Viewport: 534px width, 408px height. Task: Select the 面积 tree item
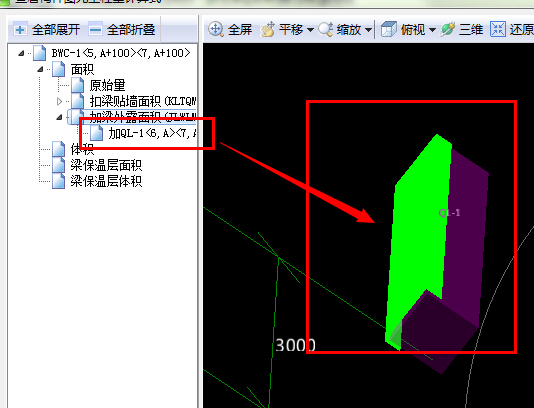click(x=82, y=69)
